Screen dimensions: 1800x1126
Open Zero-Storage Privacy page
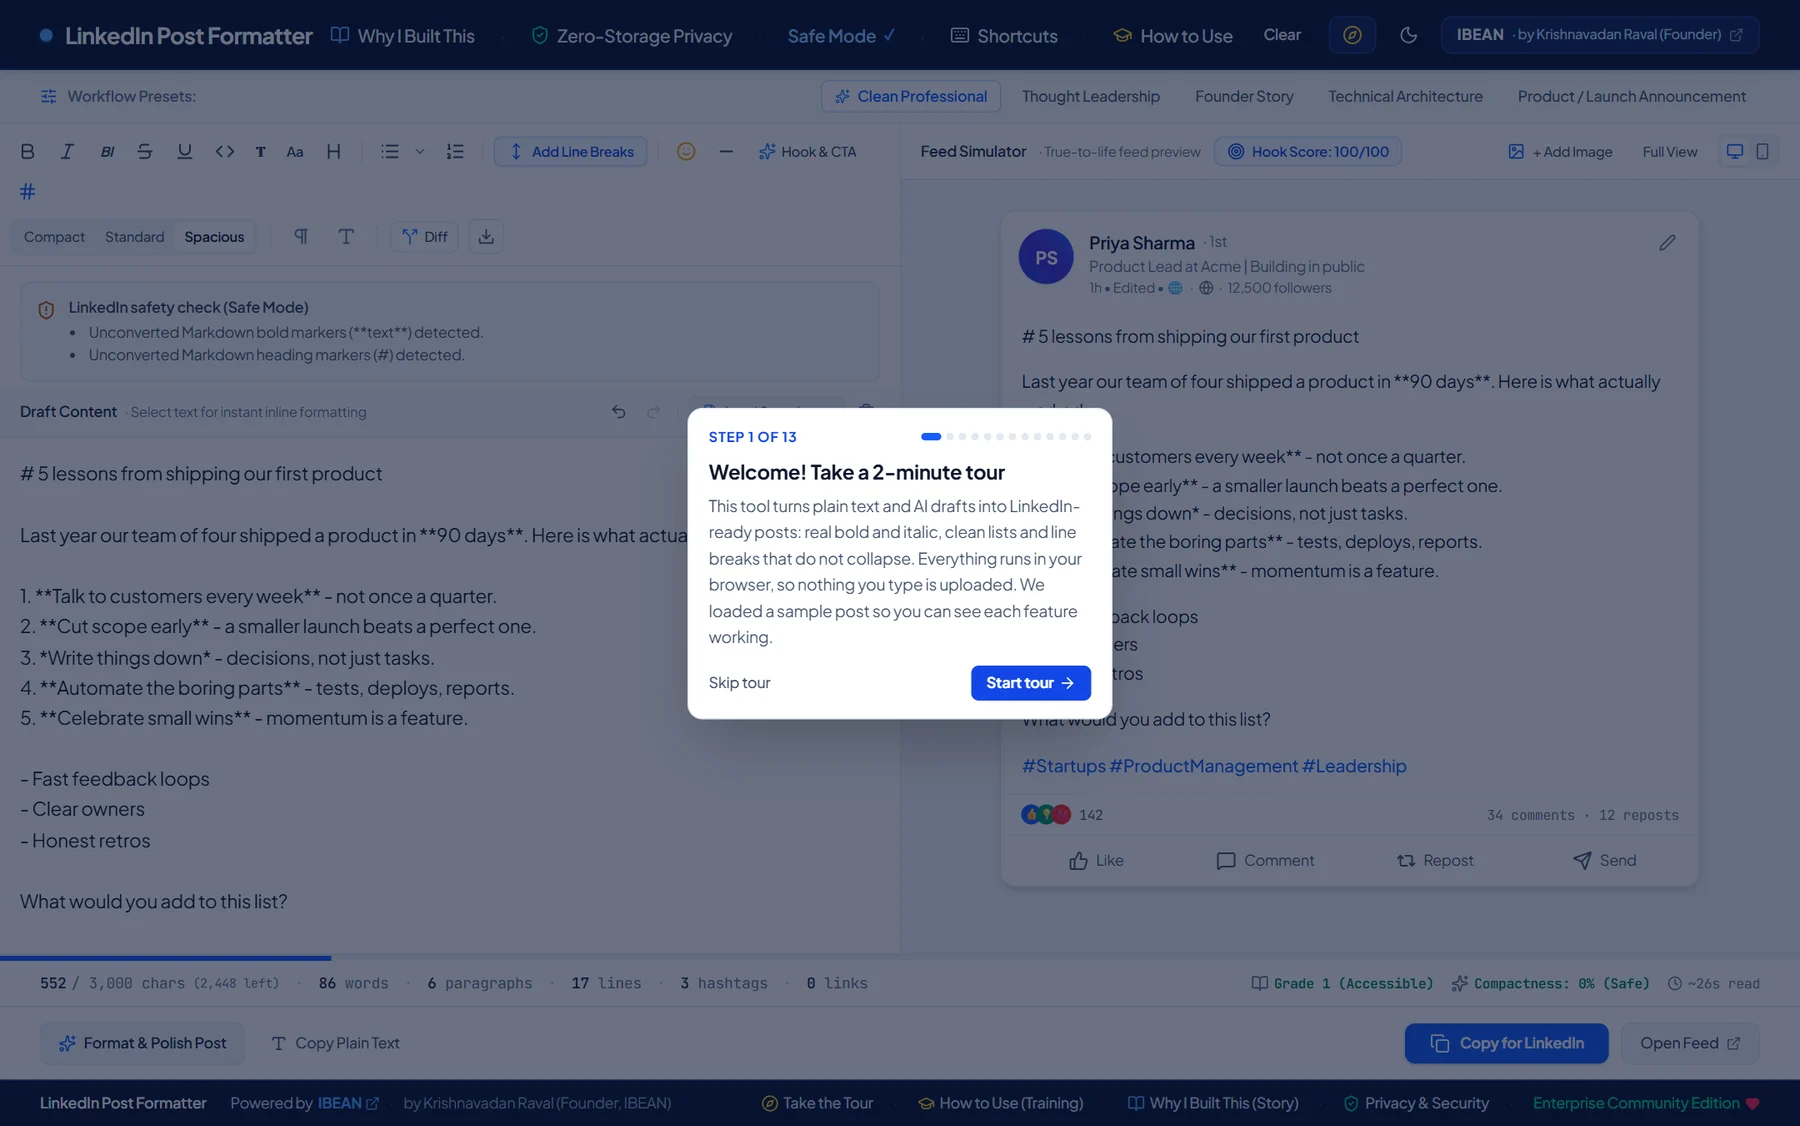[632, 36]
